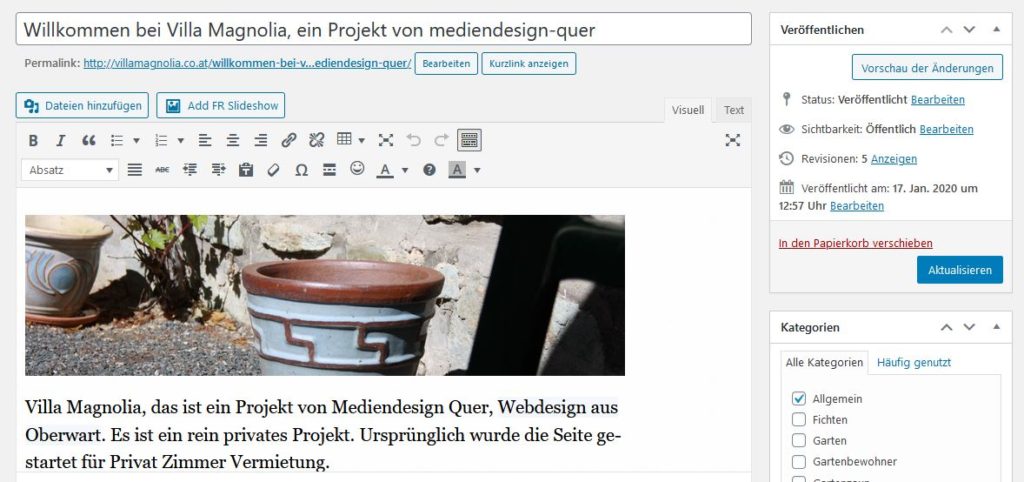The height and width of the screenshot is (482, 1024).
Task: Center align the text
Action: click(233, 140)
